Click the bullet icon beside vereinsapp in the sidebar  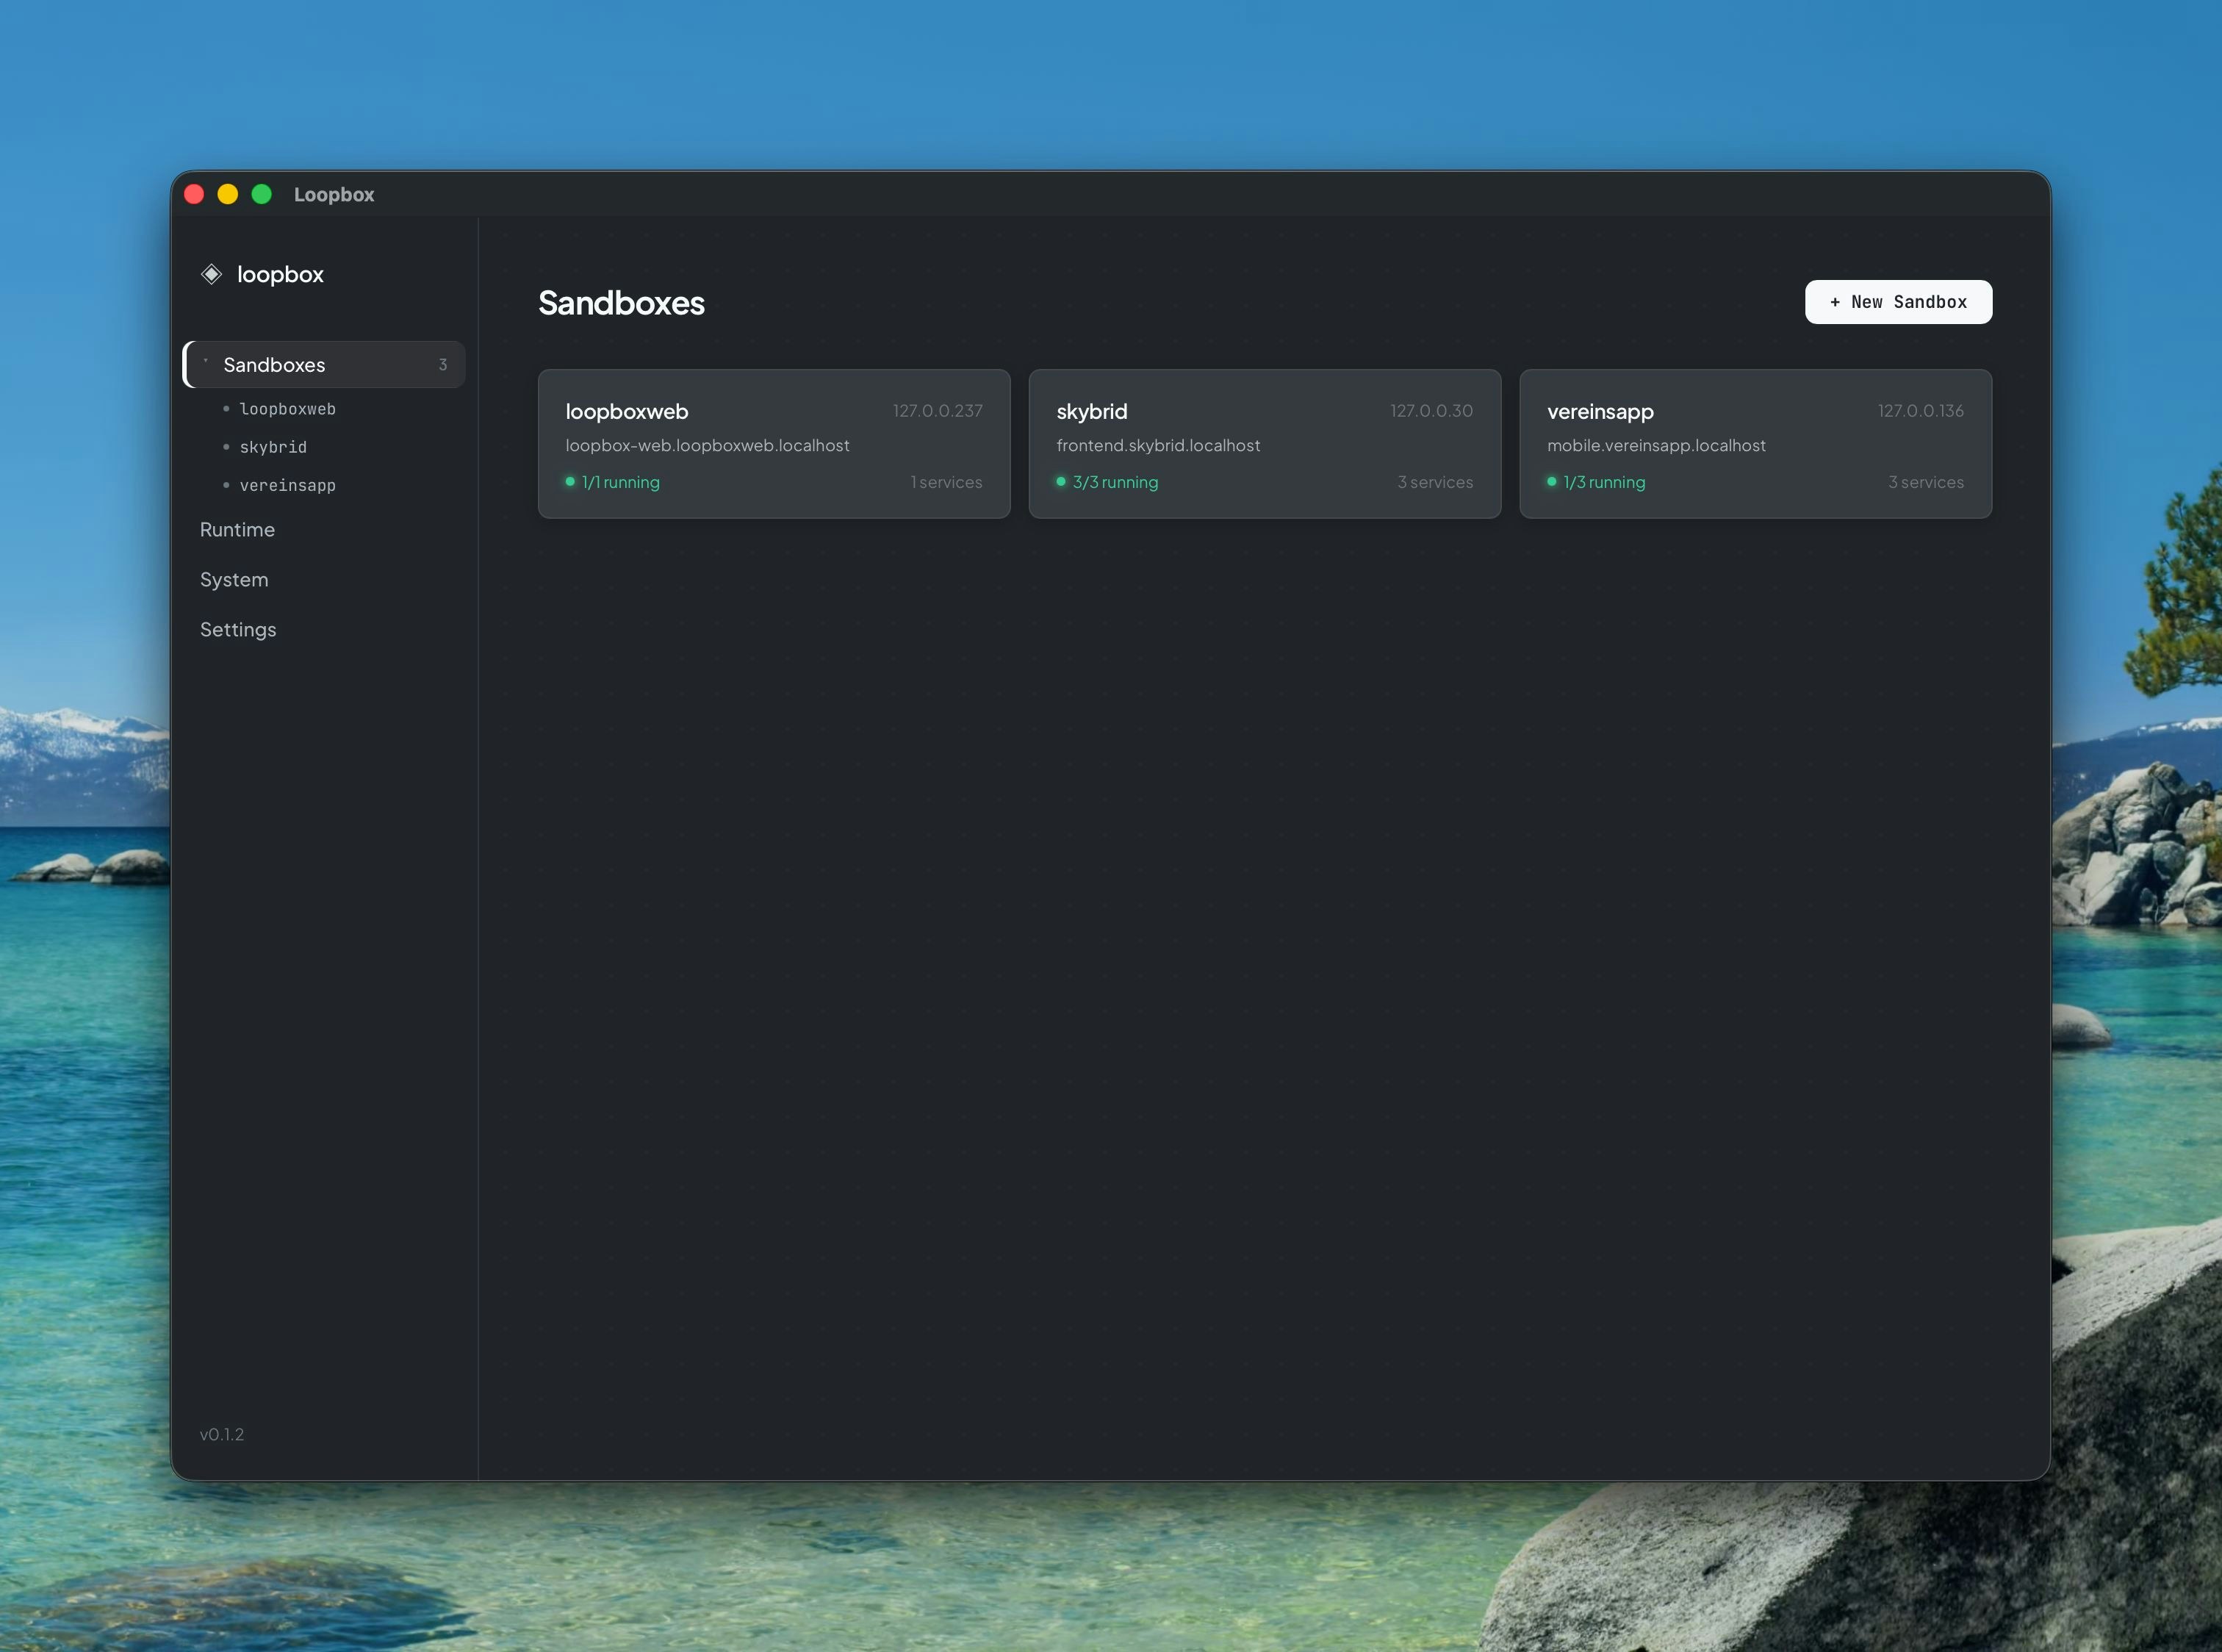tap(227, 485)
